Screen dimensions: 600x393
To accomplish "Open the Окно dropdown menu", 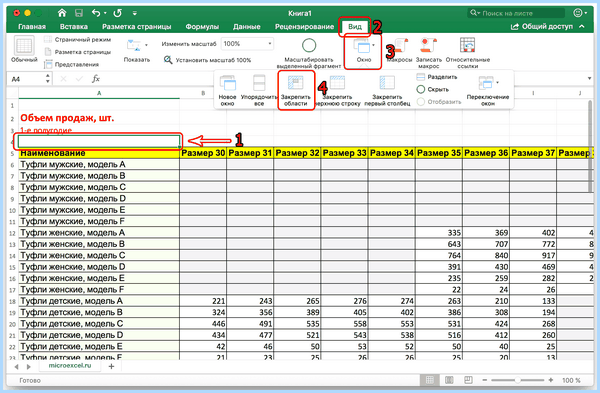I will pos(363,52).
